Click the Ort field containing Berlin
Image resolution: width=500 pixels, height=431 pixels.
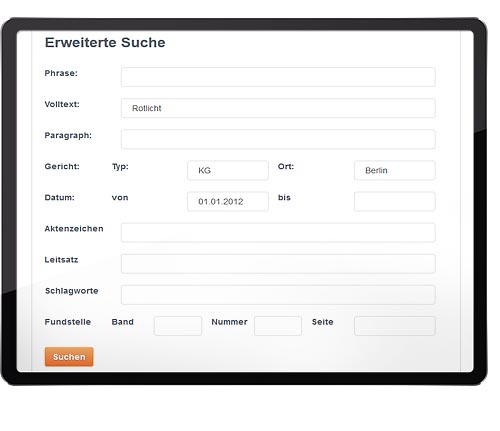[x=395, y=170]
